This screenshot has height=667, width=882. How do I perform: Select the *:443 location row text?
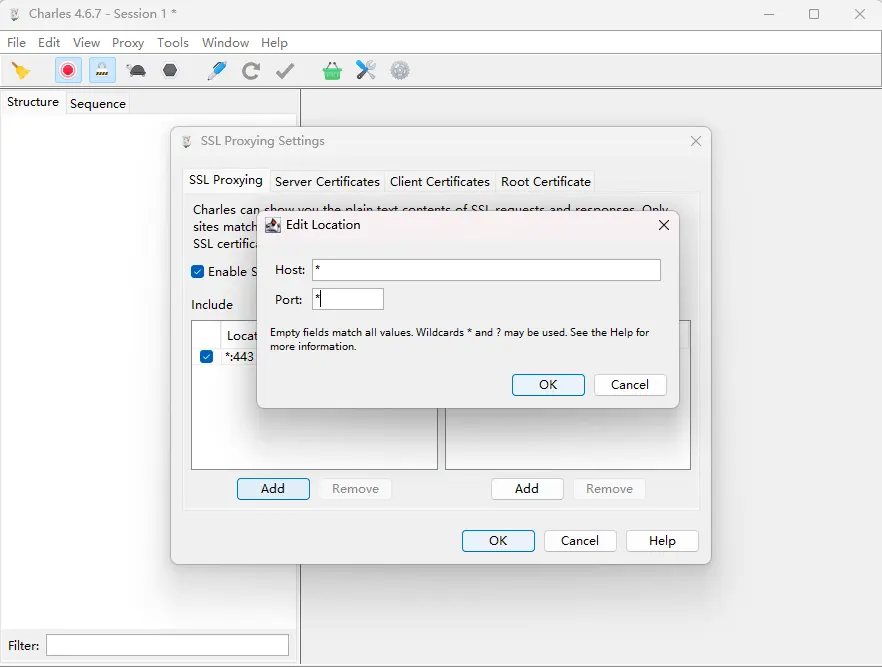pyautogui.click(x=239, y=357)
